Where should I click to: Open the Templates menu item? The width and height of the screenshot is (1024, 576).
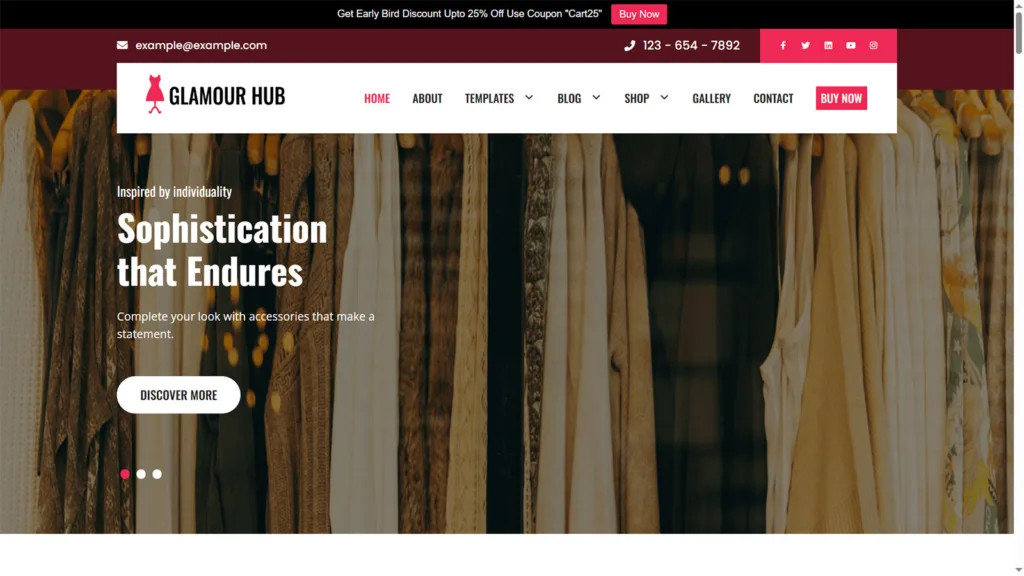tap(489, 98)
